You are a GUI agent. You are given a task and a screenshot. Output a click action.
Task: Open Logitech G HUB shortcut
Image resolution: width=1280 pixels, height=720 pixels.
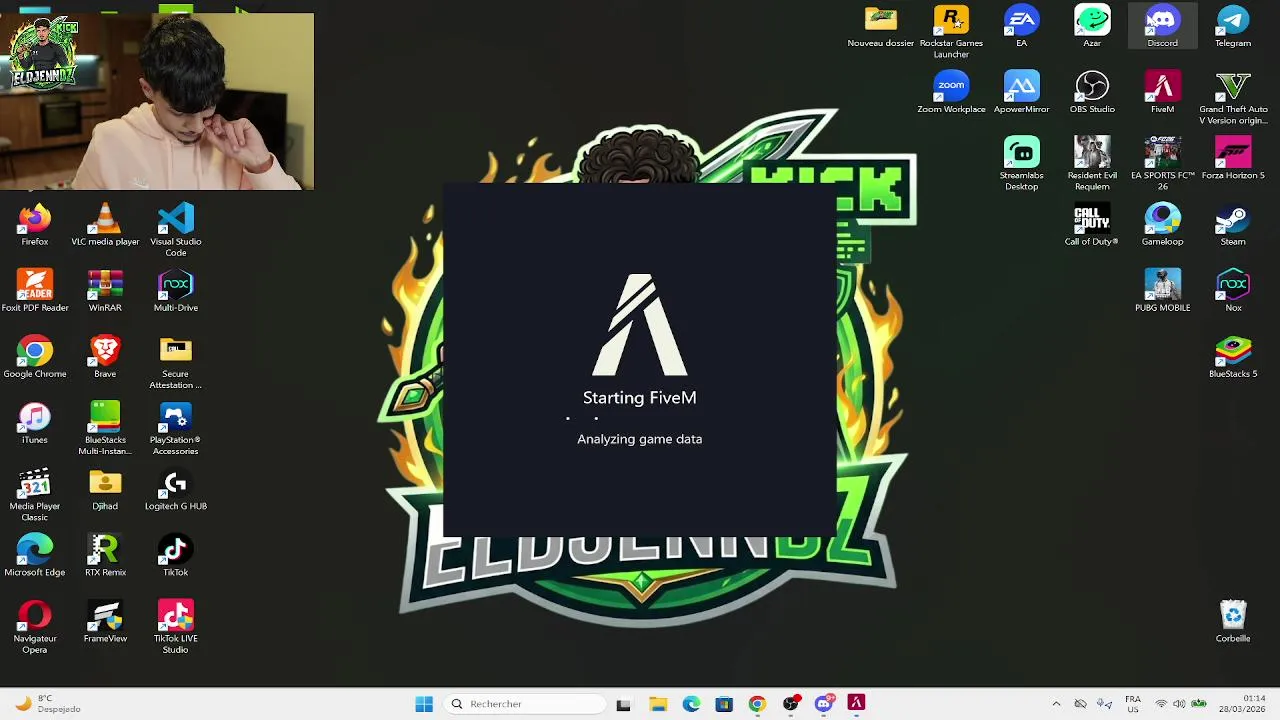pos(175,489)
